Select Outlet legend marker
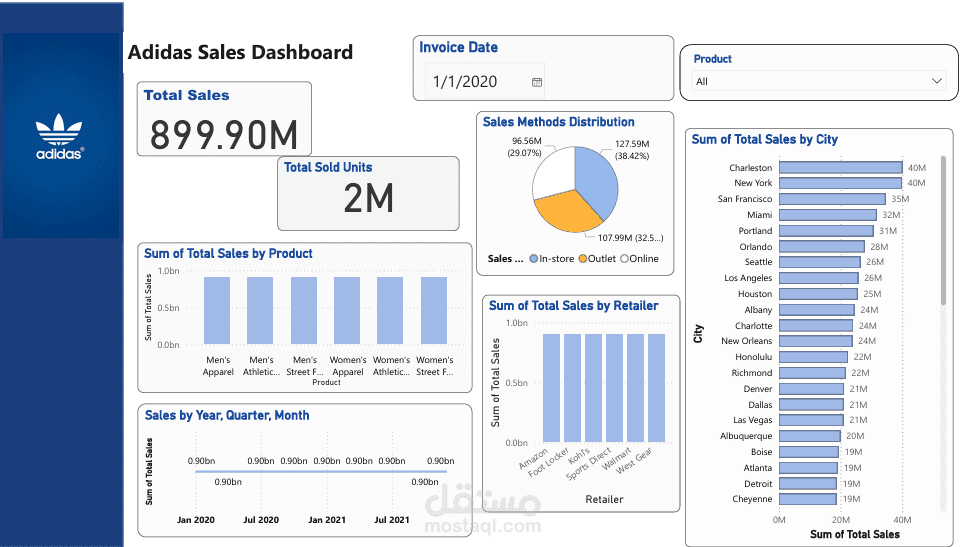967x547 pixels. pyautogui.click(x=582, y=259)
